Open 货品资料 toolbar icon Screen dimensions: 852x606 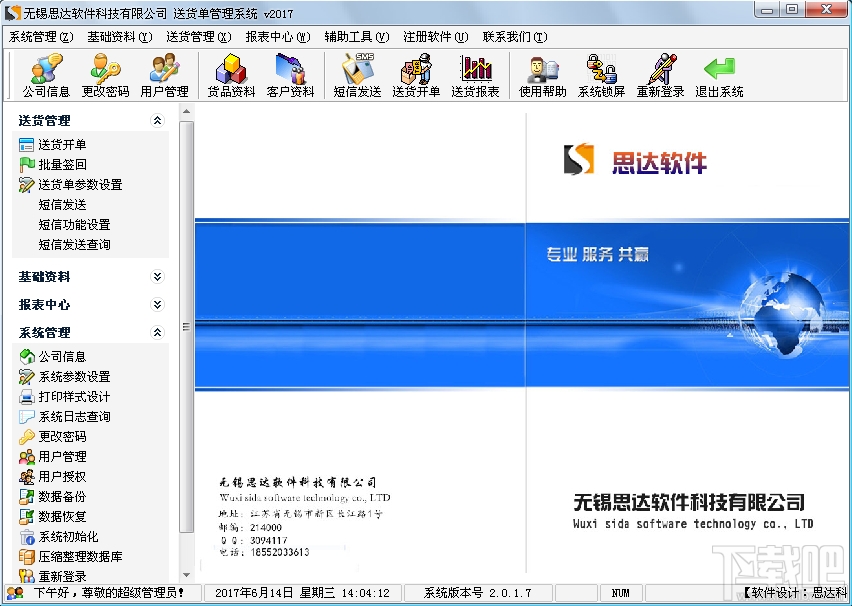pyautogui.click(x=231, y=76)
